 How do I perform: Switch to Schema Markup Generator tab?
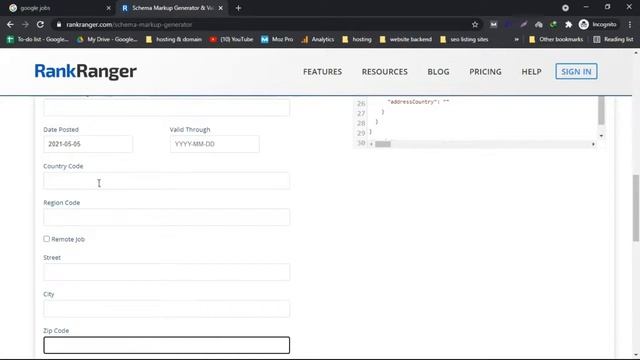tap(171, 8)
